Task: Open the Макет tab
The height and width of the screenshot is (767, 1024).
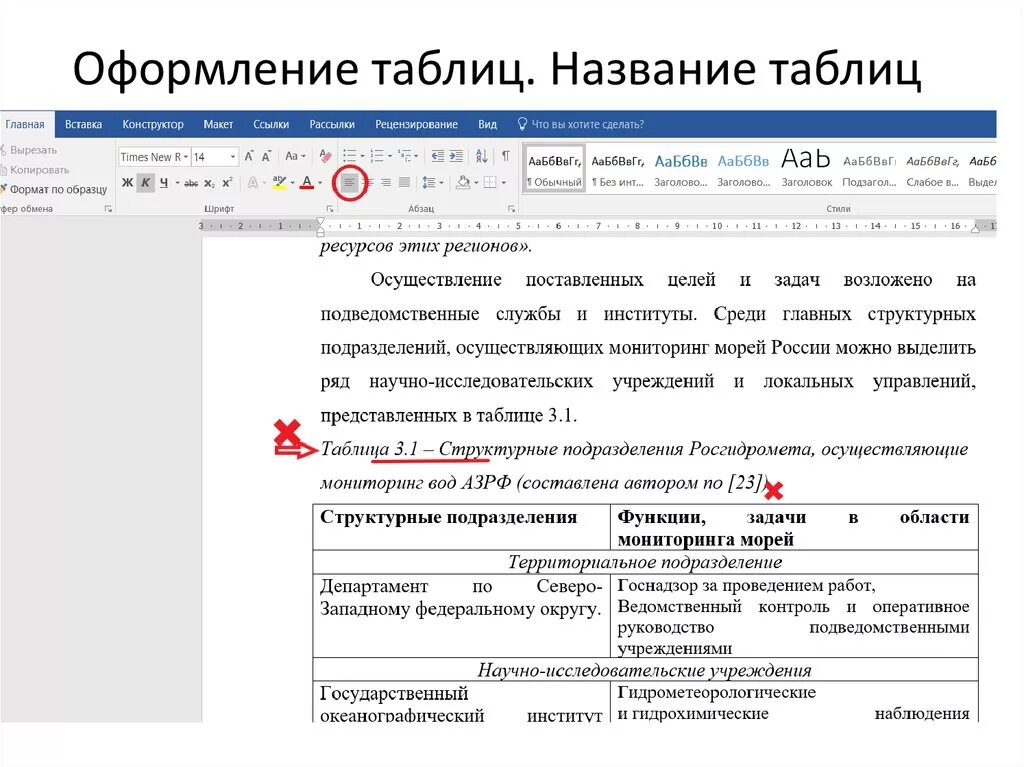Action: (x=218, y=124)
